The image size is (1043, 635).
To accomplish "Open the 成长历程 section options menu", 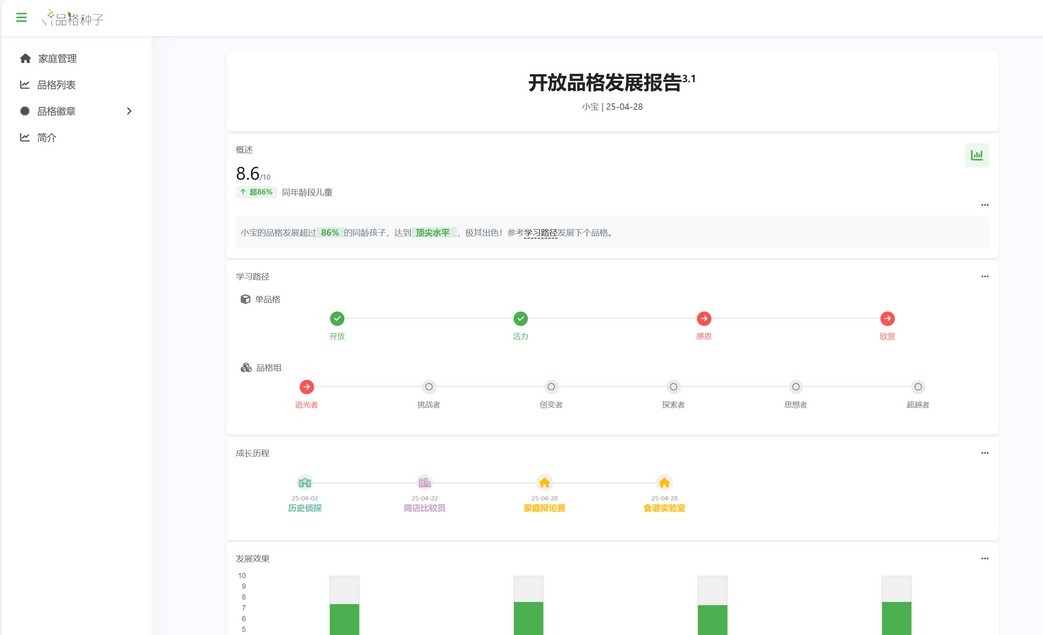I will 984,453.
